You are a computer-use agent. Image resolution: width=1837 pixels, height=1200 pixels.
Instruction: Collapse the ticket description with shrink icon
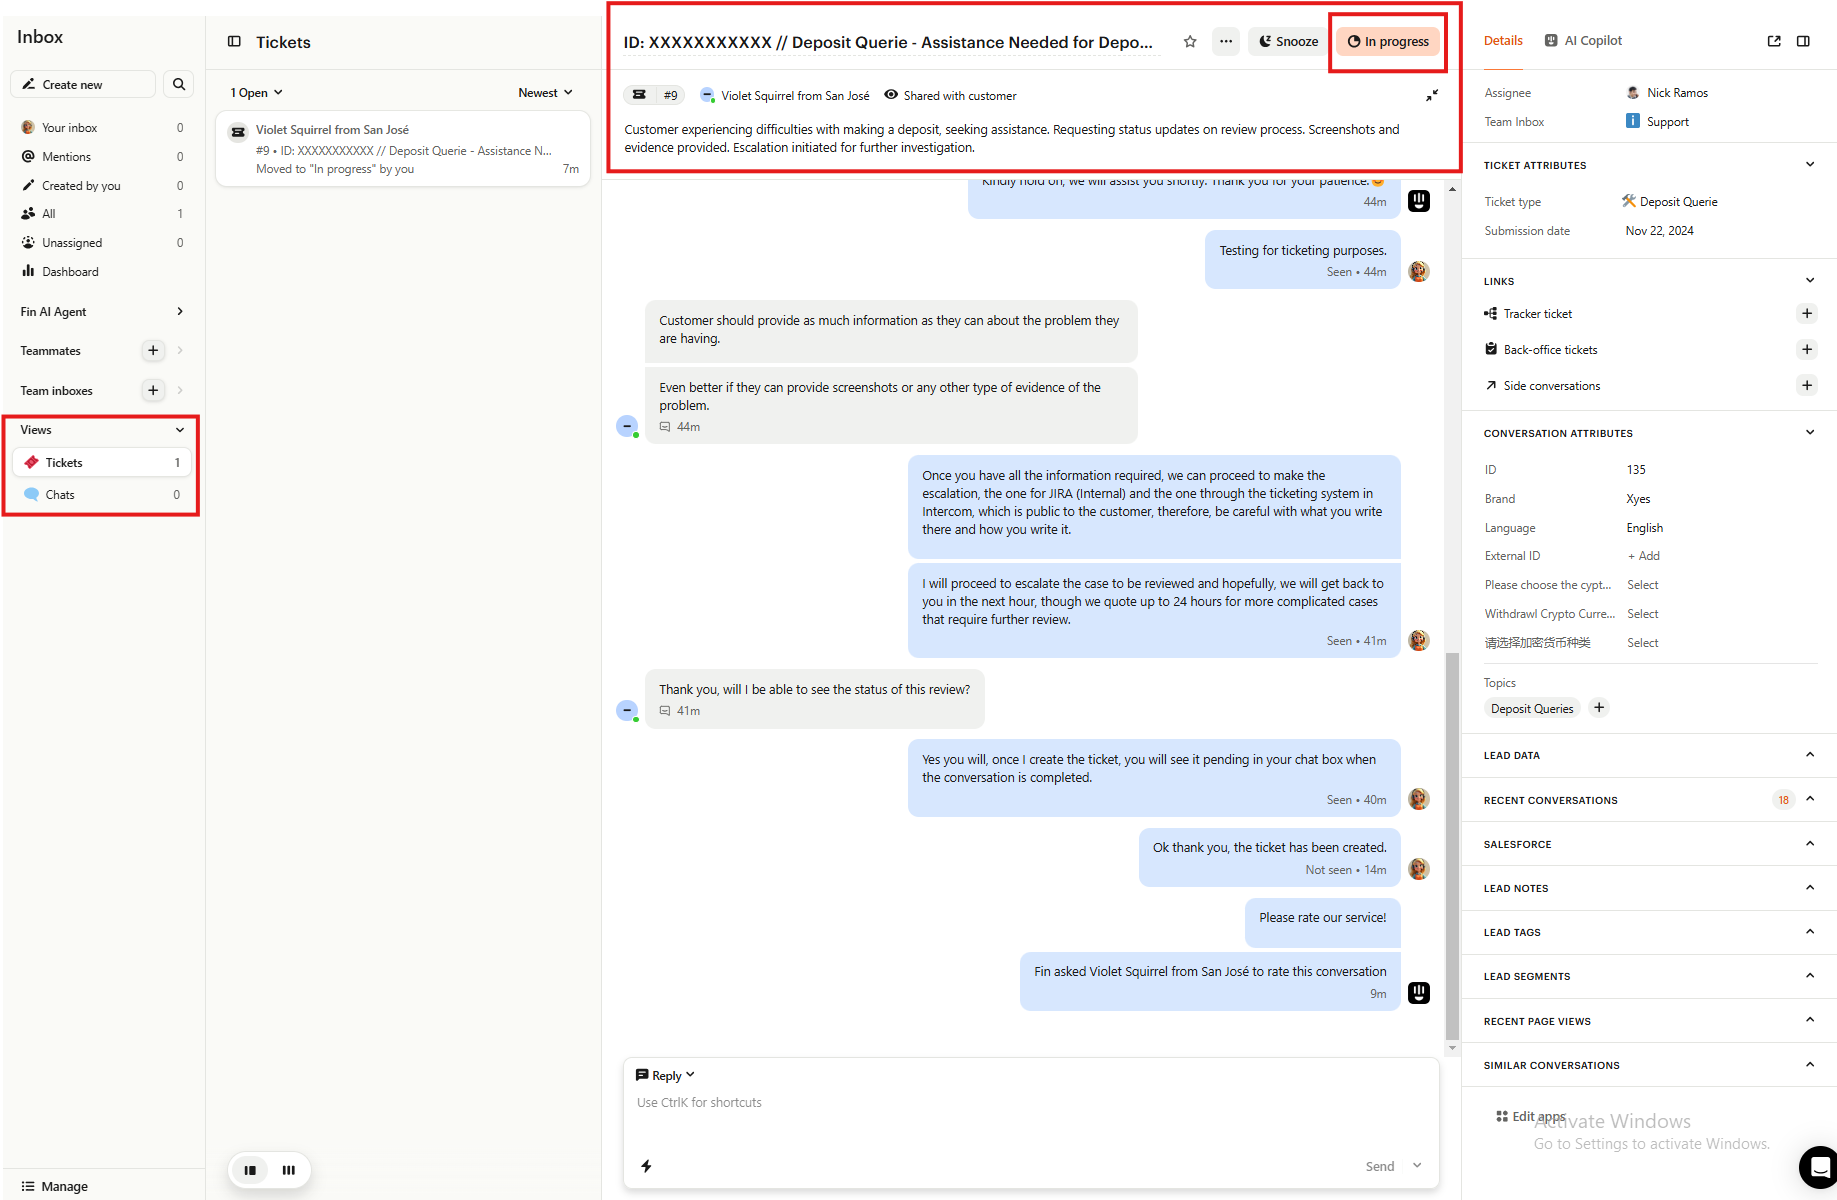(1432, 95)
